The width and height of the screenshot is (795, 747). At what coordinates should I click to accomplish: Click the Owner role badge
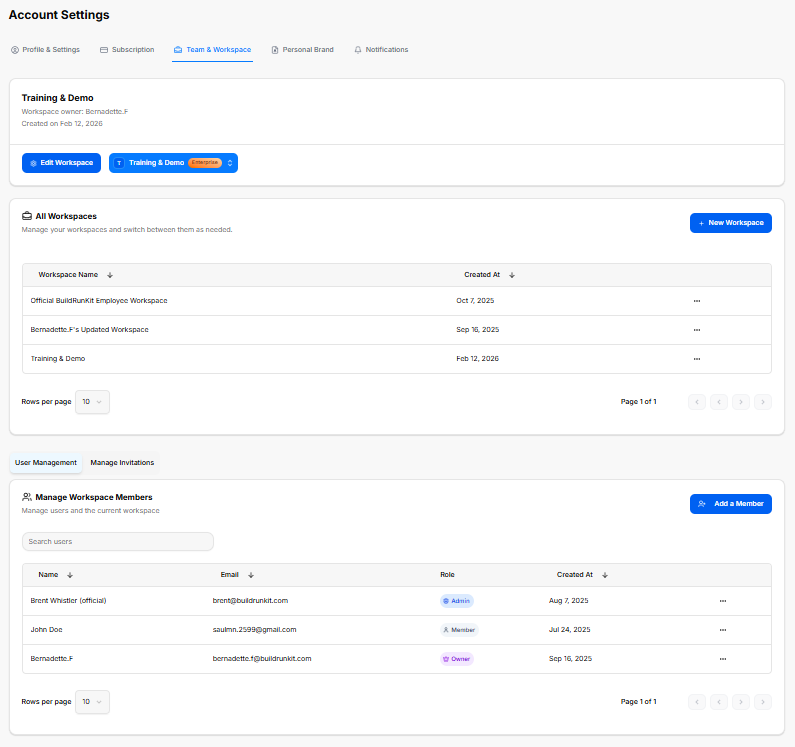point(457,659)
